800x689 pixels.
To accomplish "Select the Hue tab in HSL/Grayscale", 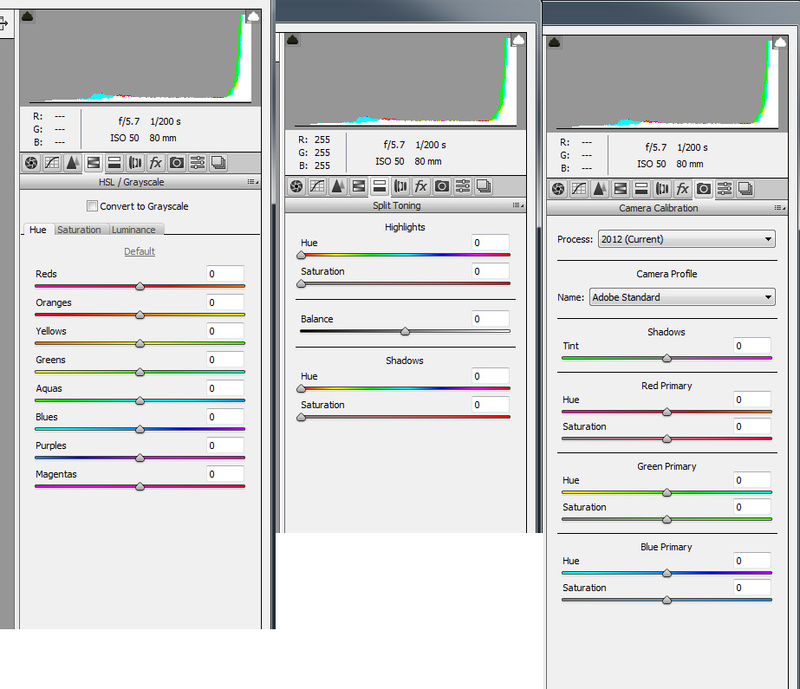I will tap(38, 230).
